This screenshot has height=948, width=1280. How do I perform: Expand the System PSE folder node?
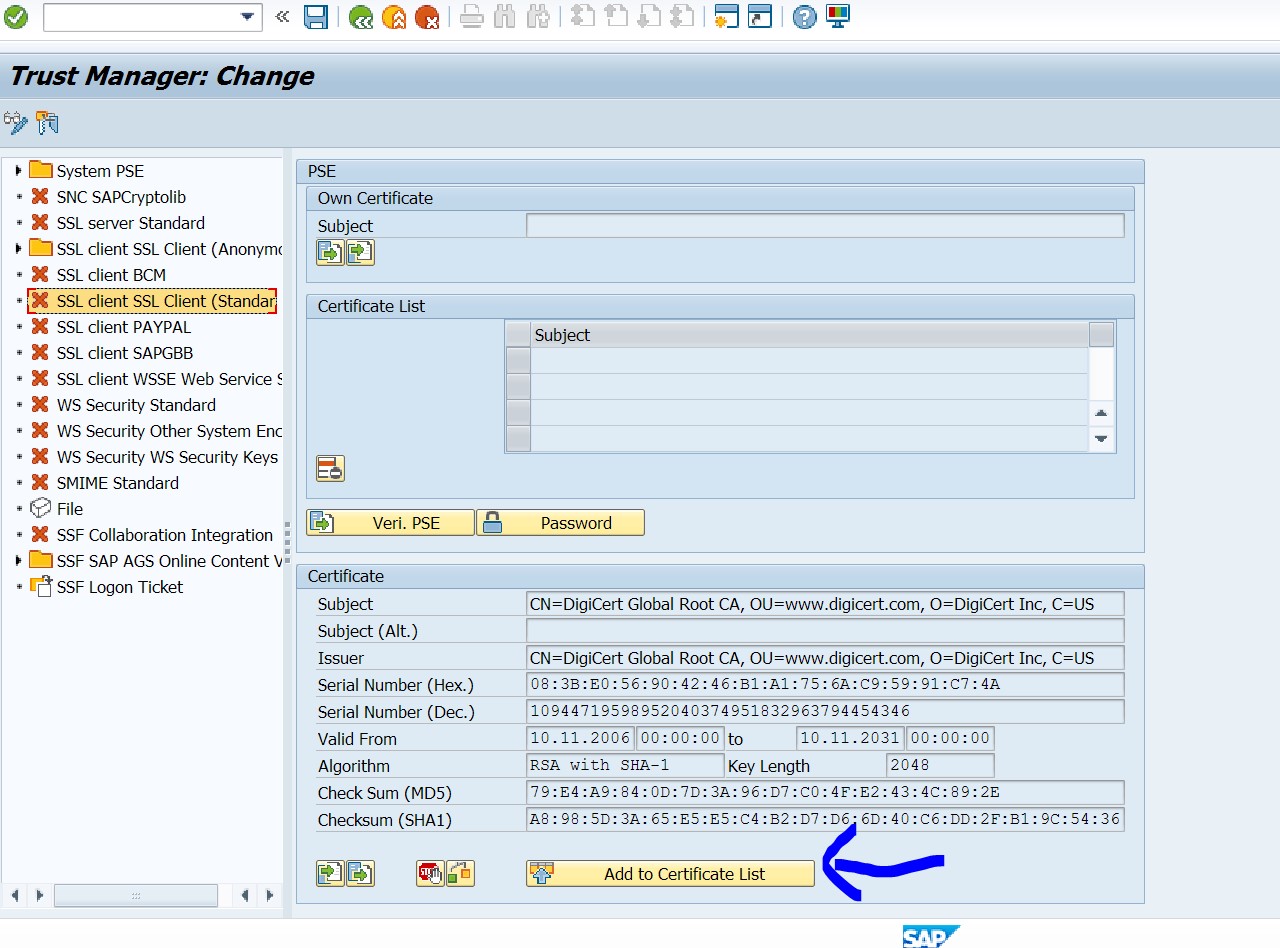tap(18, 171)
